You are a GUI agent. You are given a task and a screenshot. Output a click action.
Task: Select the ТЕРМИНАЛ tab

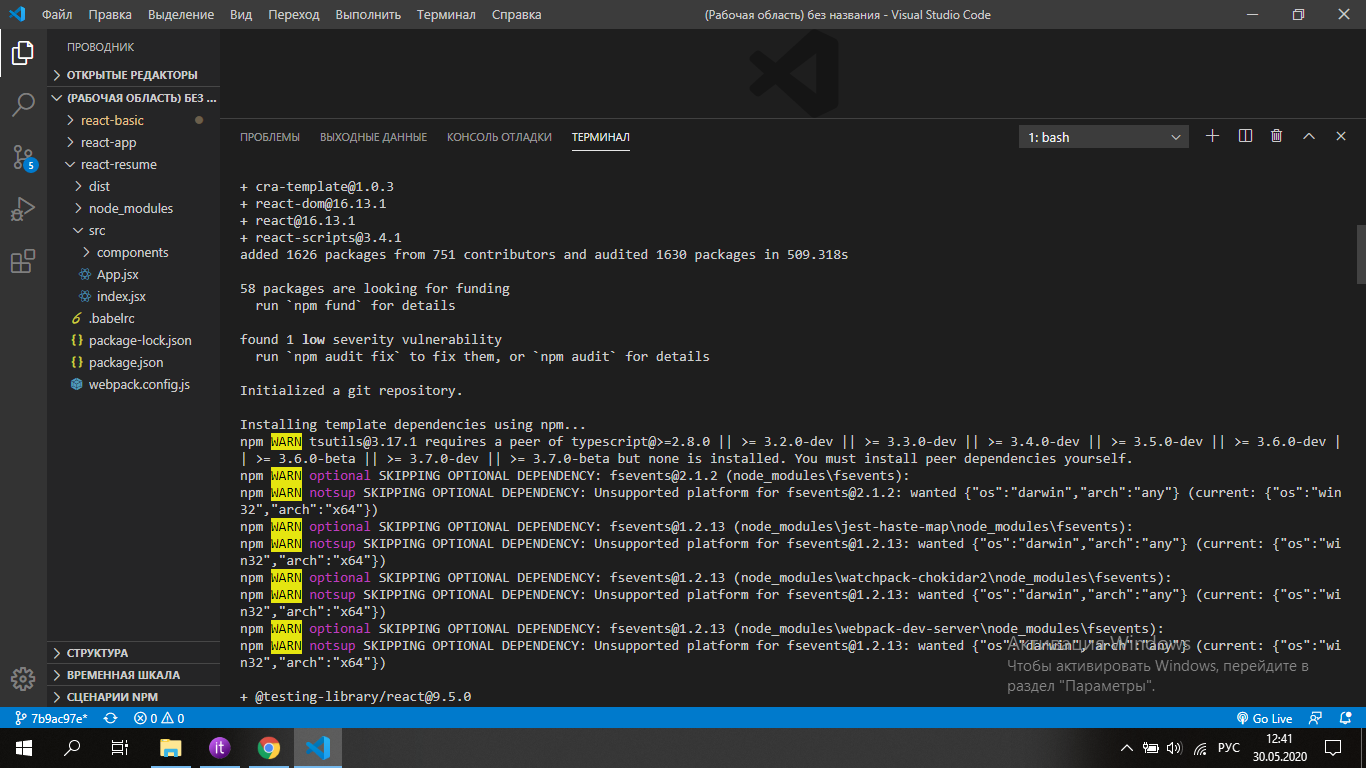601,137
